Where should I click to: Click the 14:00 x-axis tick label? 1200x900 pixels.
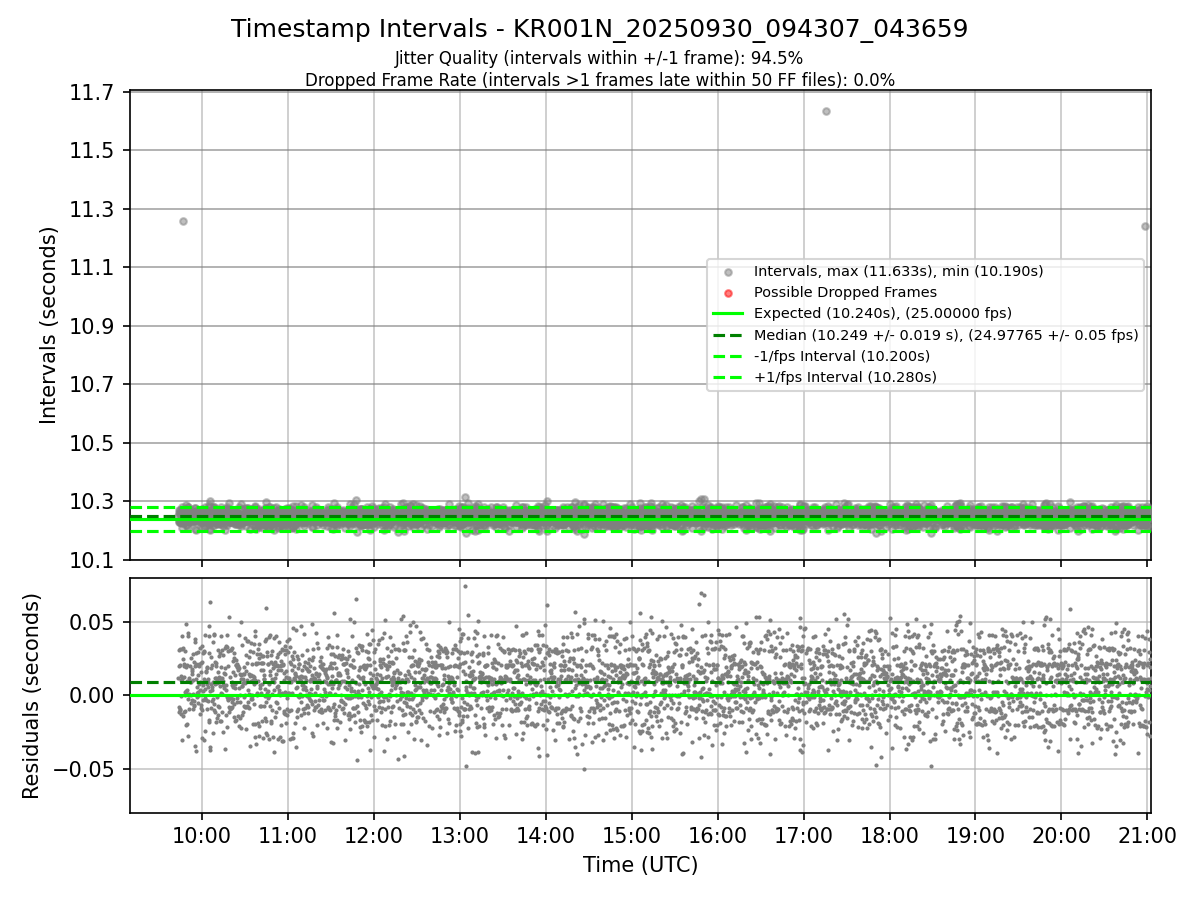546,834
